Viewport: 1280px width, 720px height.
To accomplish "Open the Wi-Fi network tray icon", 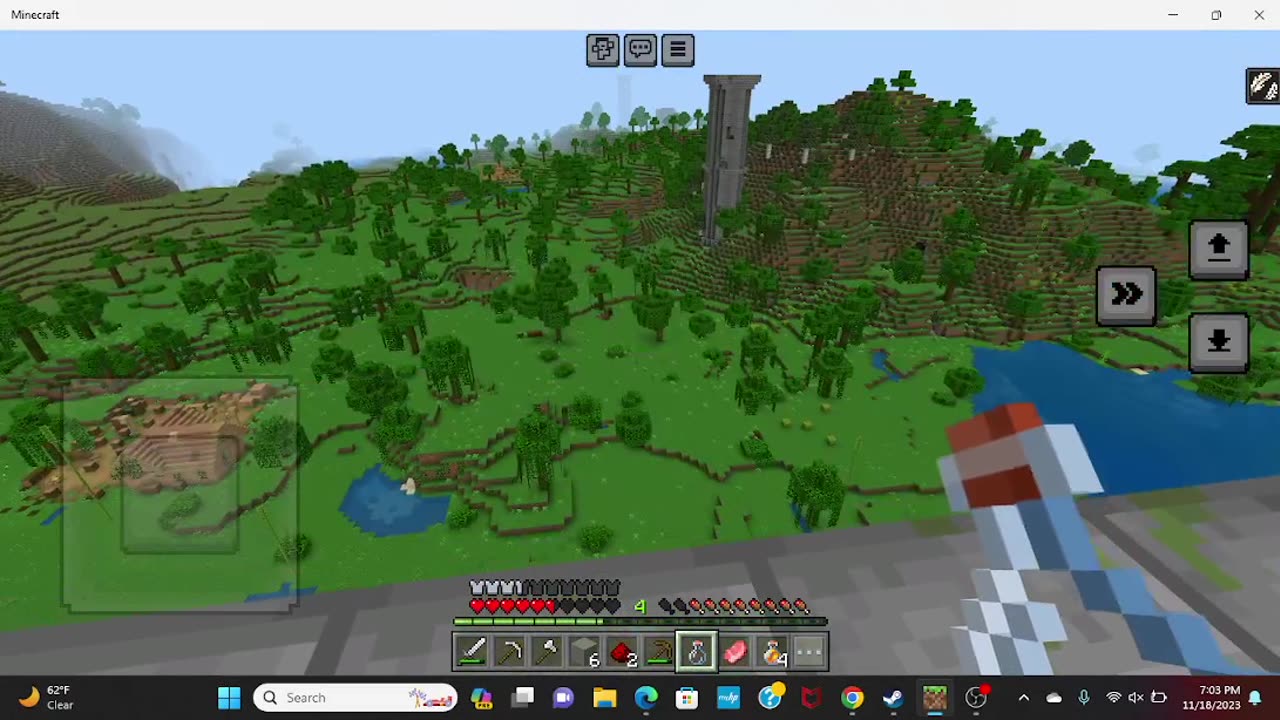I will coord(1113,698).
